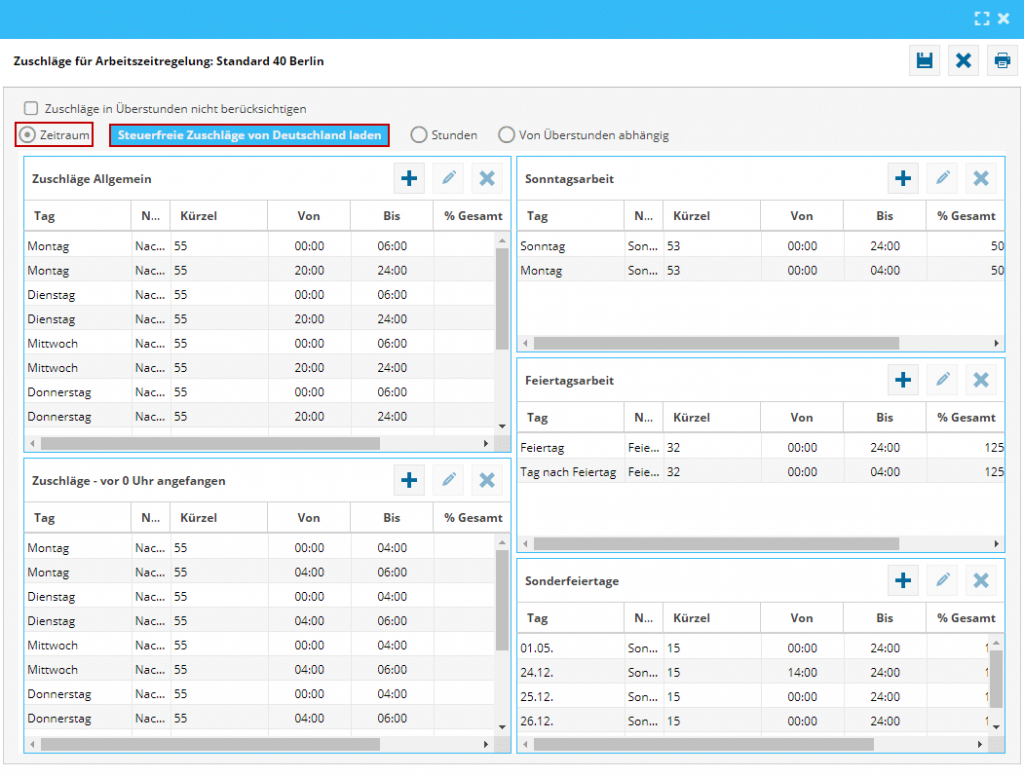Add new entry in Feiertagsarbeit panel

point(903,380)
